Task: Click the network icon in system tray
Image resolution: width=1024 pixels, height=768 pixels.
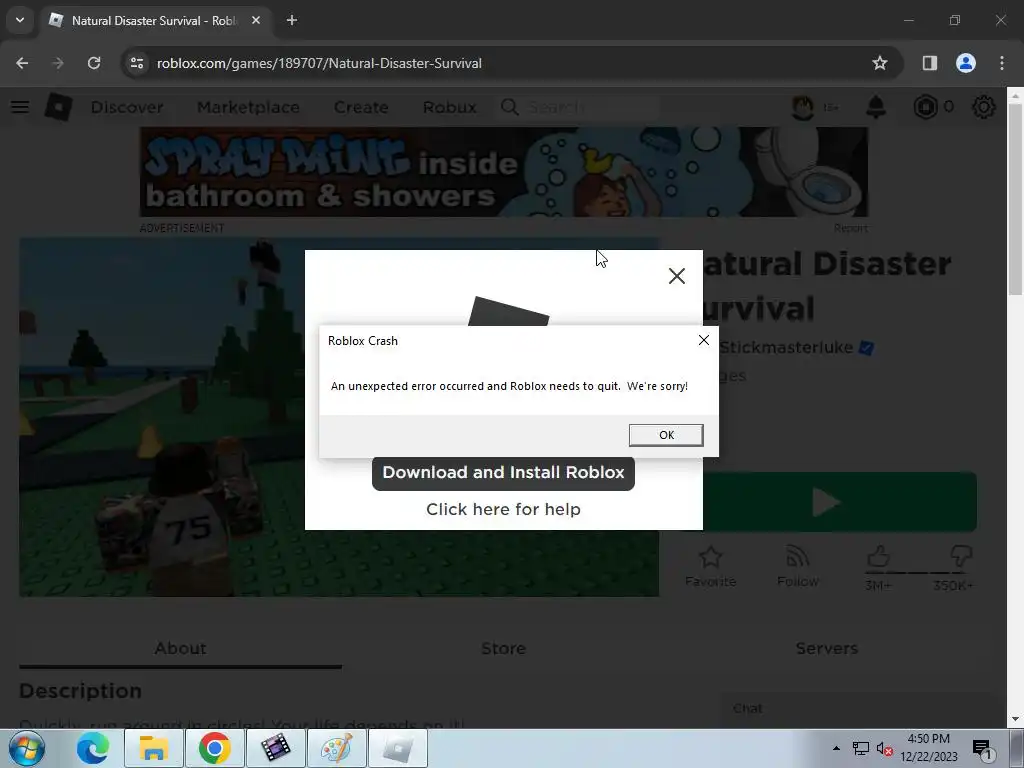Action: click(861, 749)
